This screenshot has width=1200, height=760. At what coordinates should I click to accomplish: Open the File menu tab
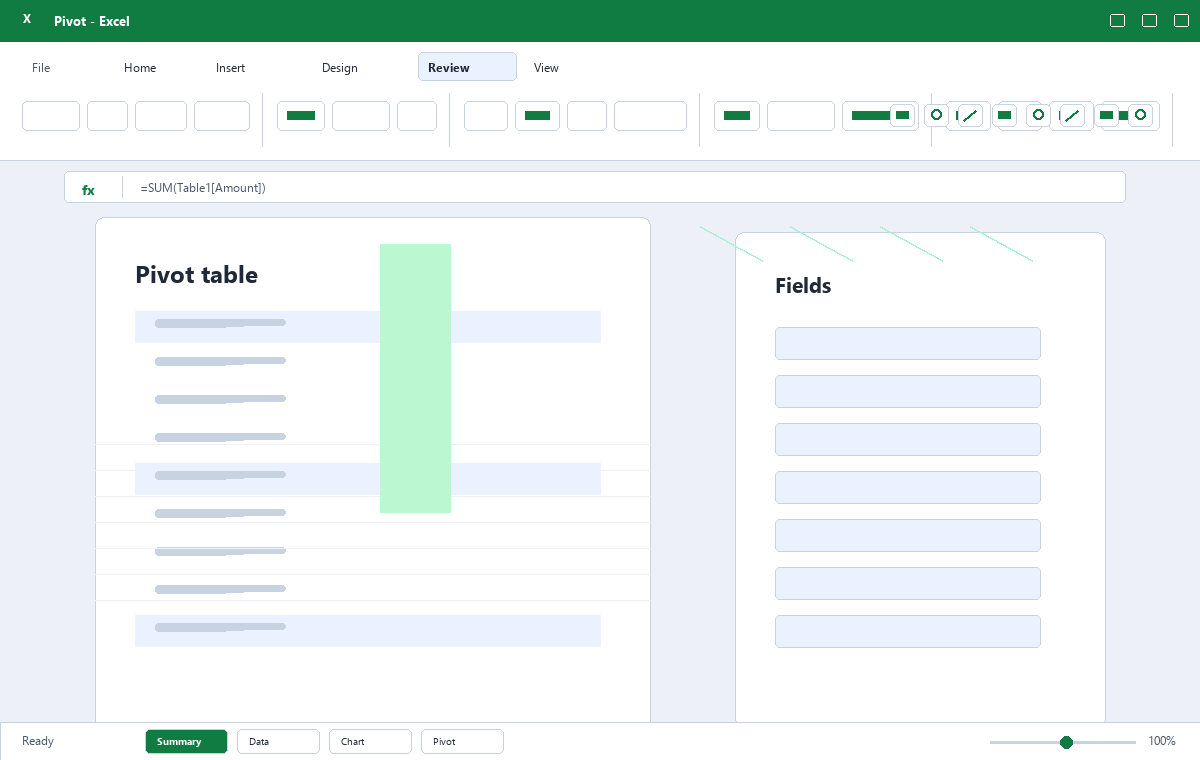point(41,68)
